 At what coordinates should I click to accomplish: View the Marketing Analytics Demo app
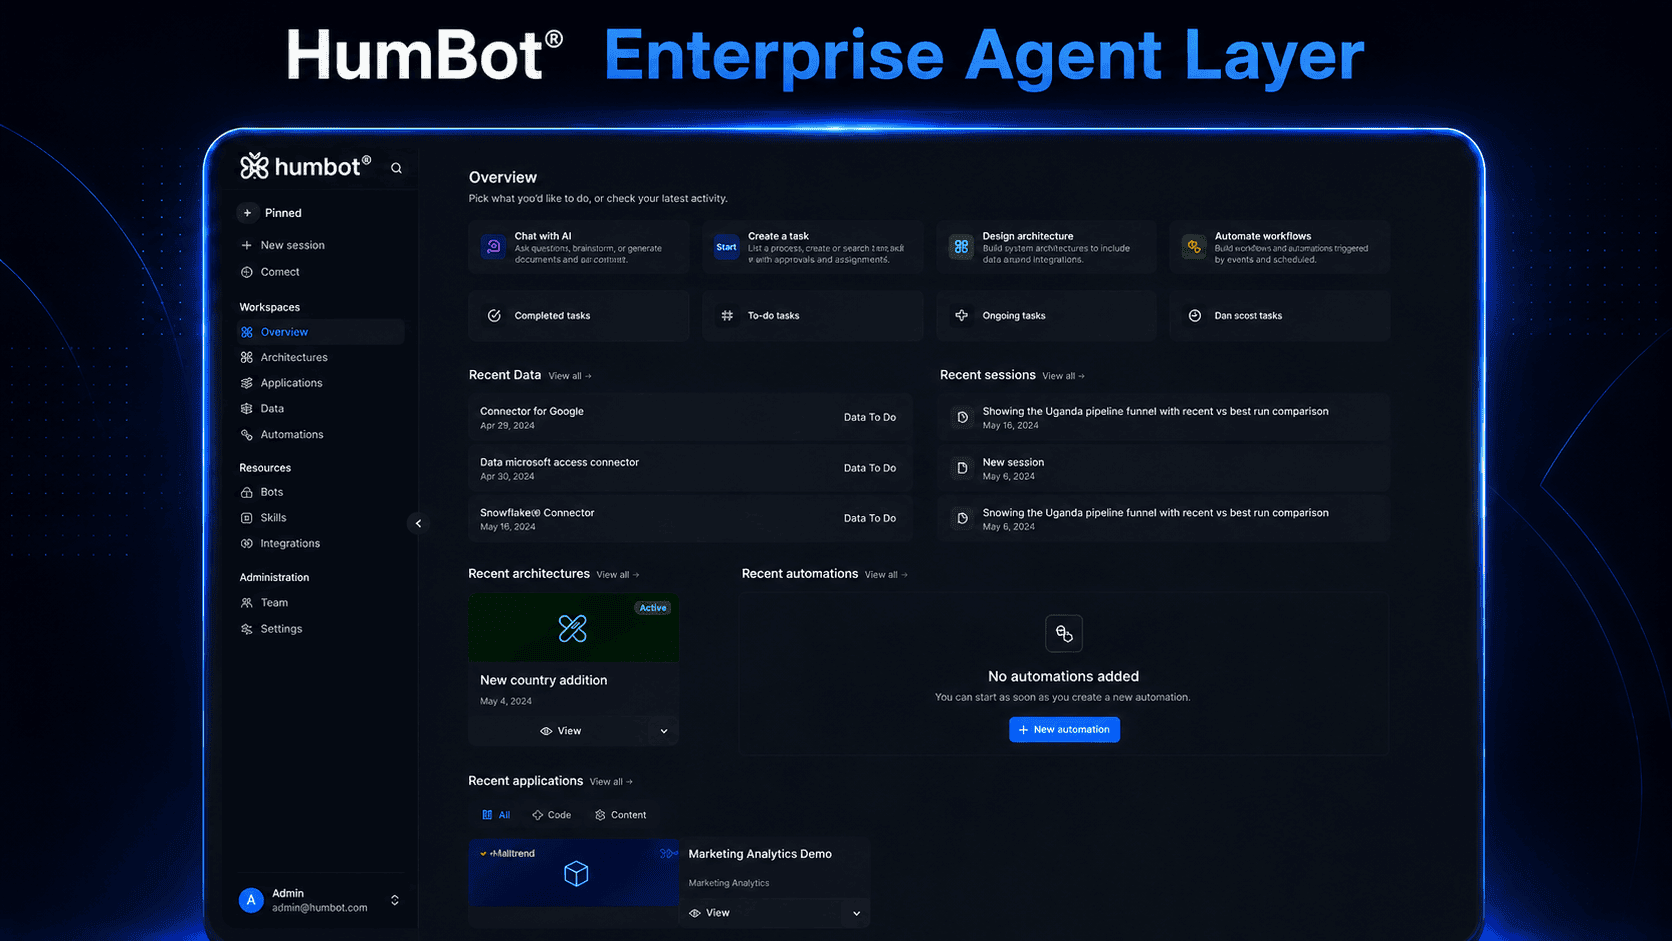(x=709, y=913)
